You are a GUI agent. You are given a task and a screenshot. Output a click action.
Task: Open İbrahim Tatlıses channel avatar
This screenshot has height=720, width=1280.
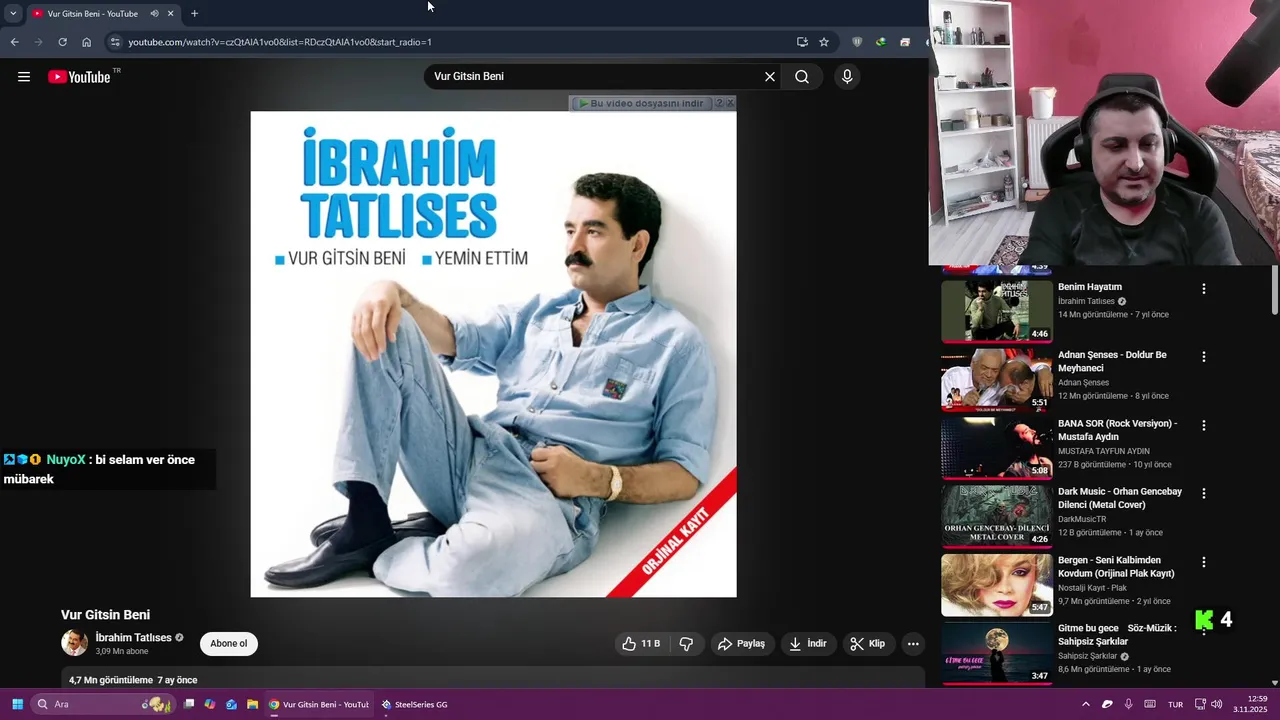coord(75,643)
